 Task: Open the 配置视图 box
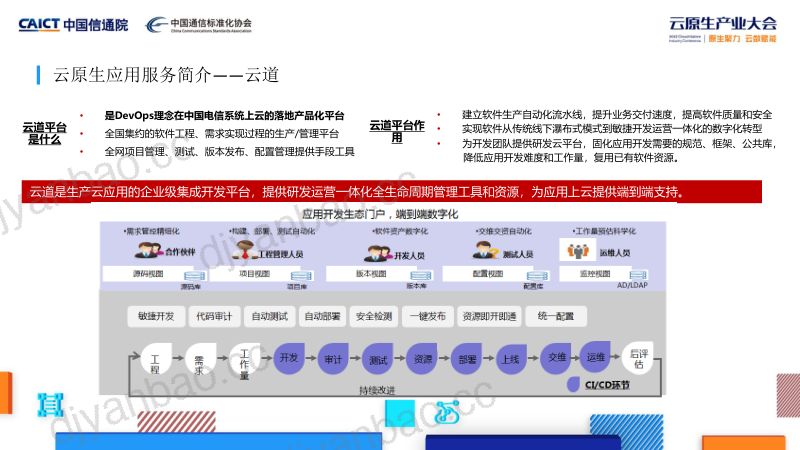[x=488, y=273]
